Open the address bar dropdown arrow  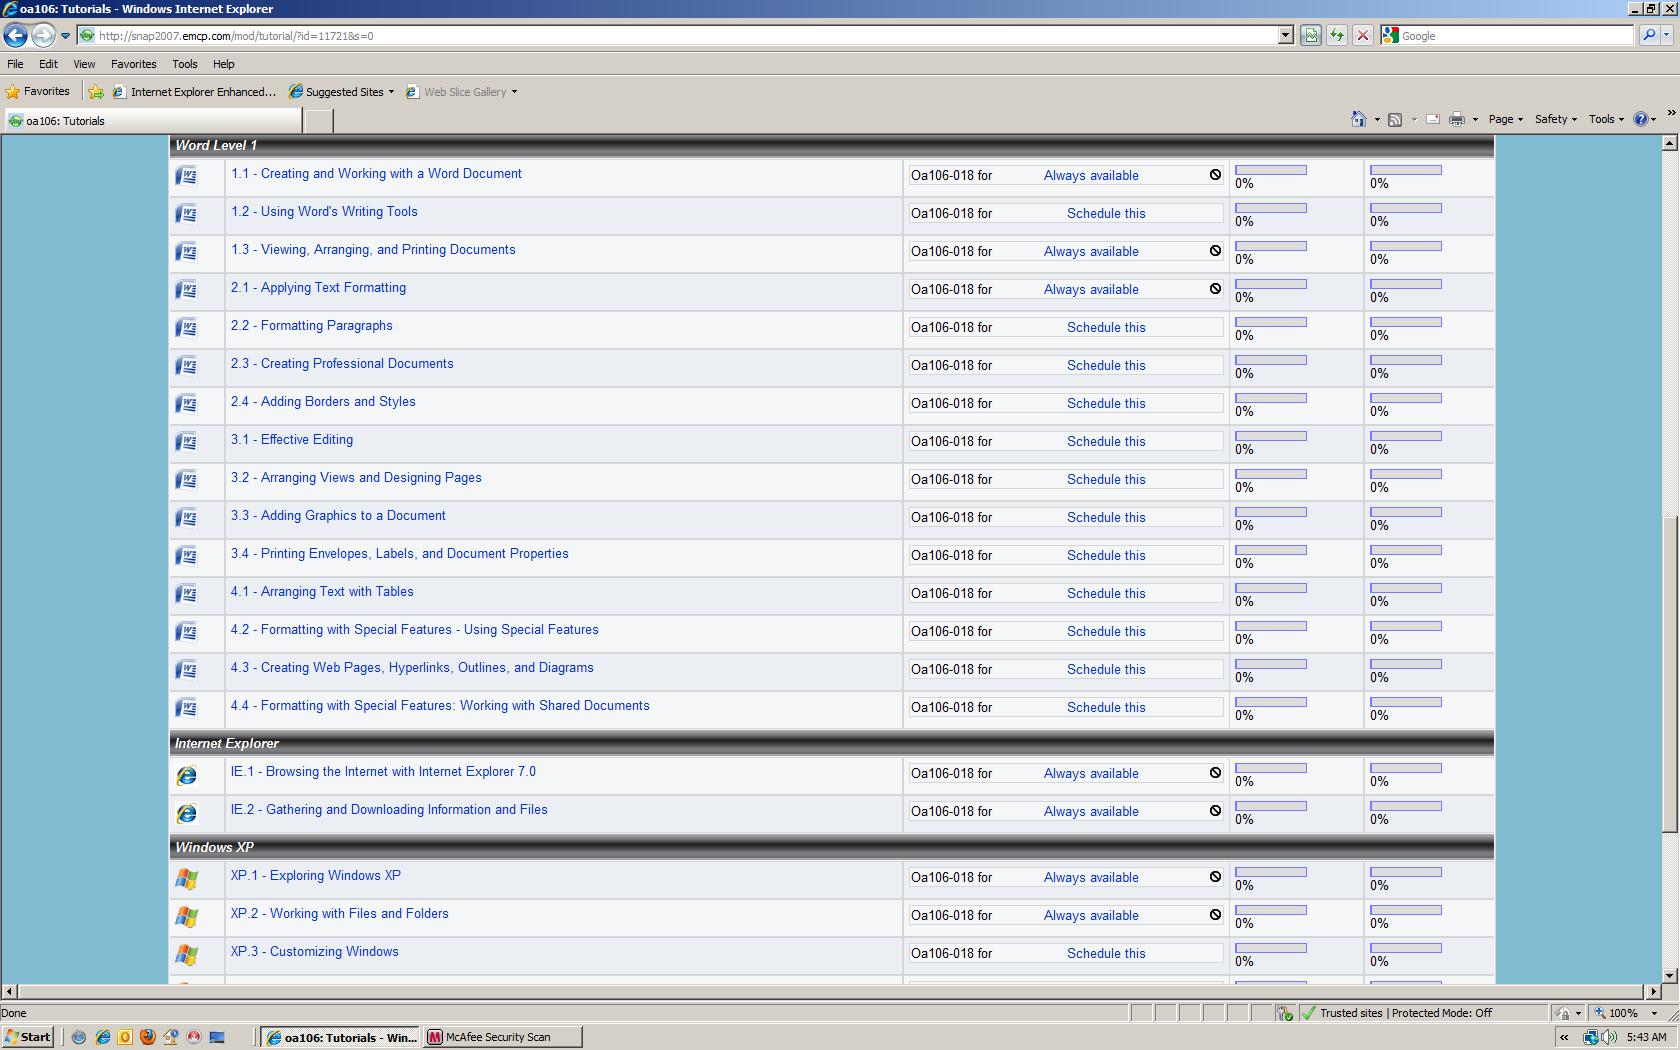pyautogui.click(x=1286, y=35)
